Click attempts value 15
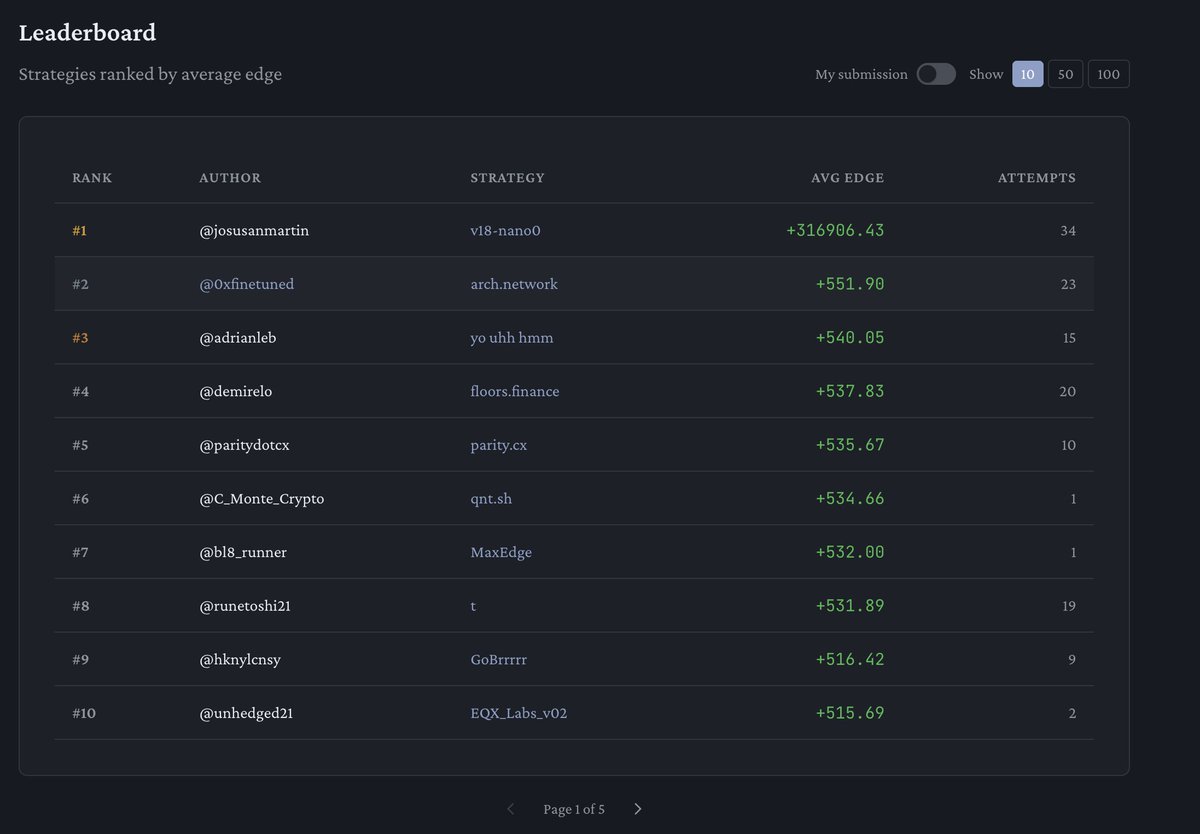This screenshot has height=834, width=1200. click(x=1069, y=338)
